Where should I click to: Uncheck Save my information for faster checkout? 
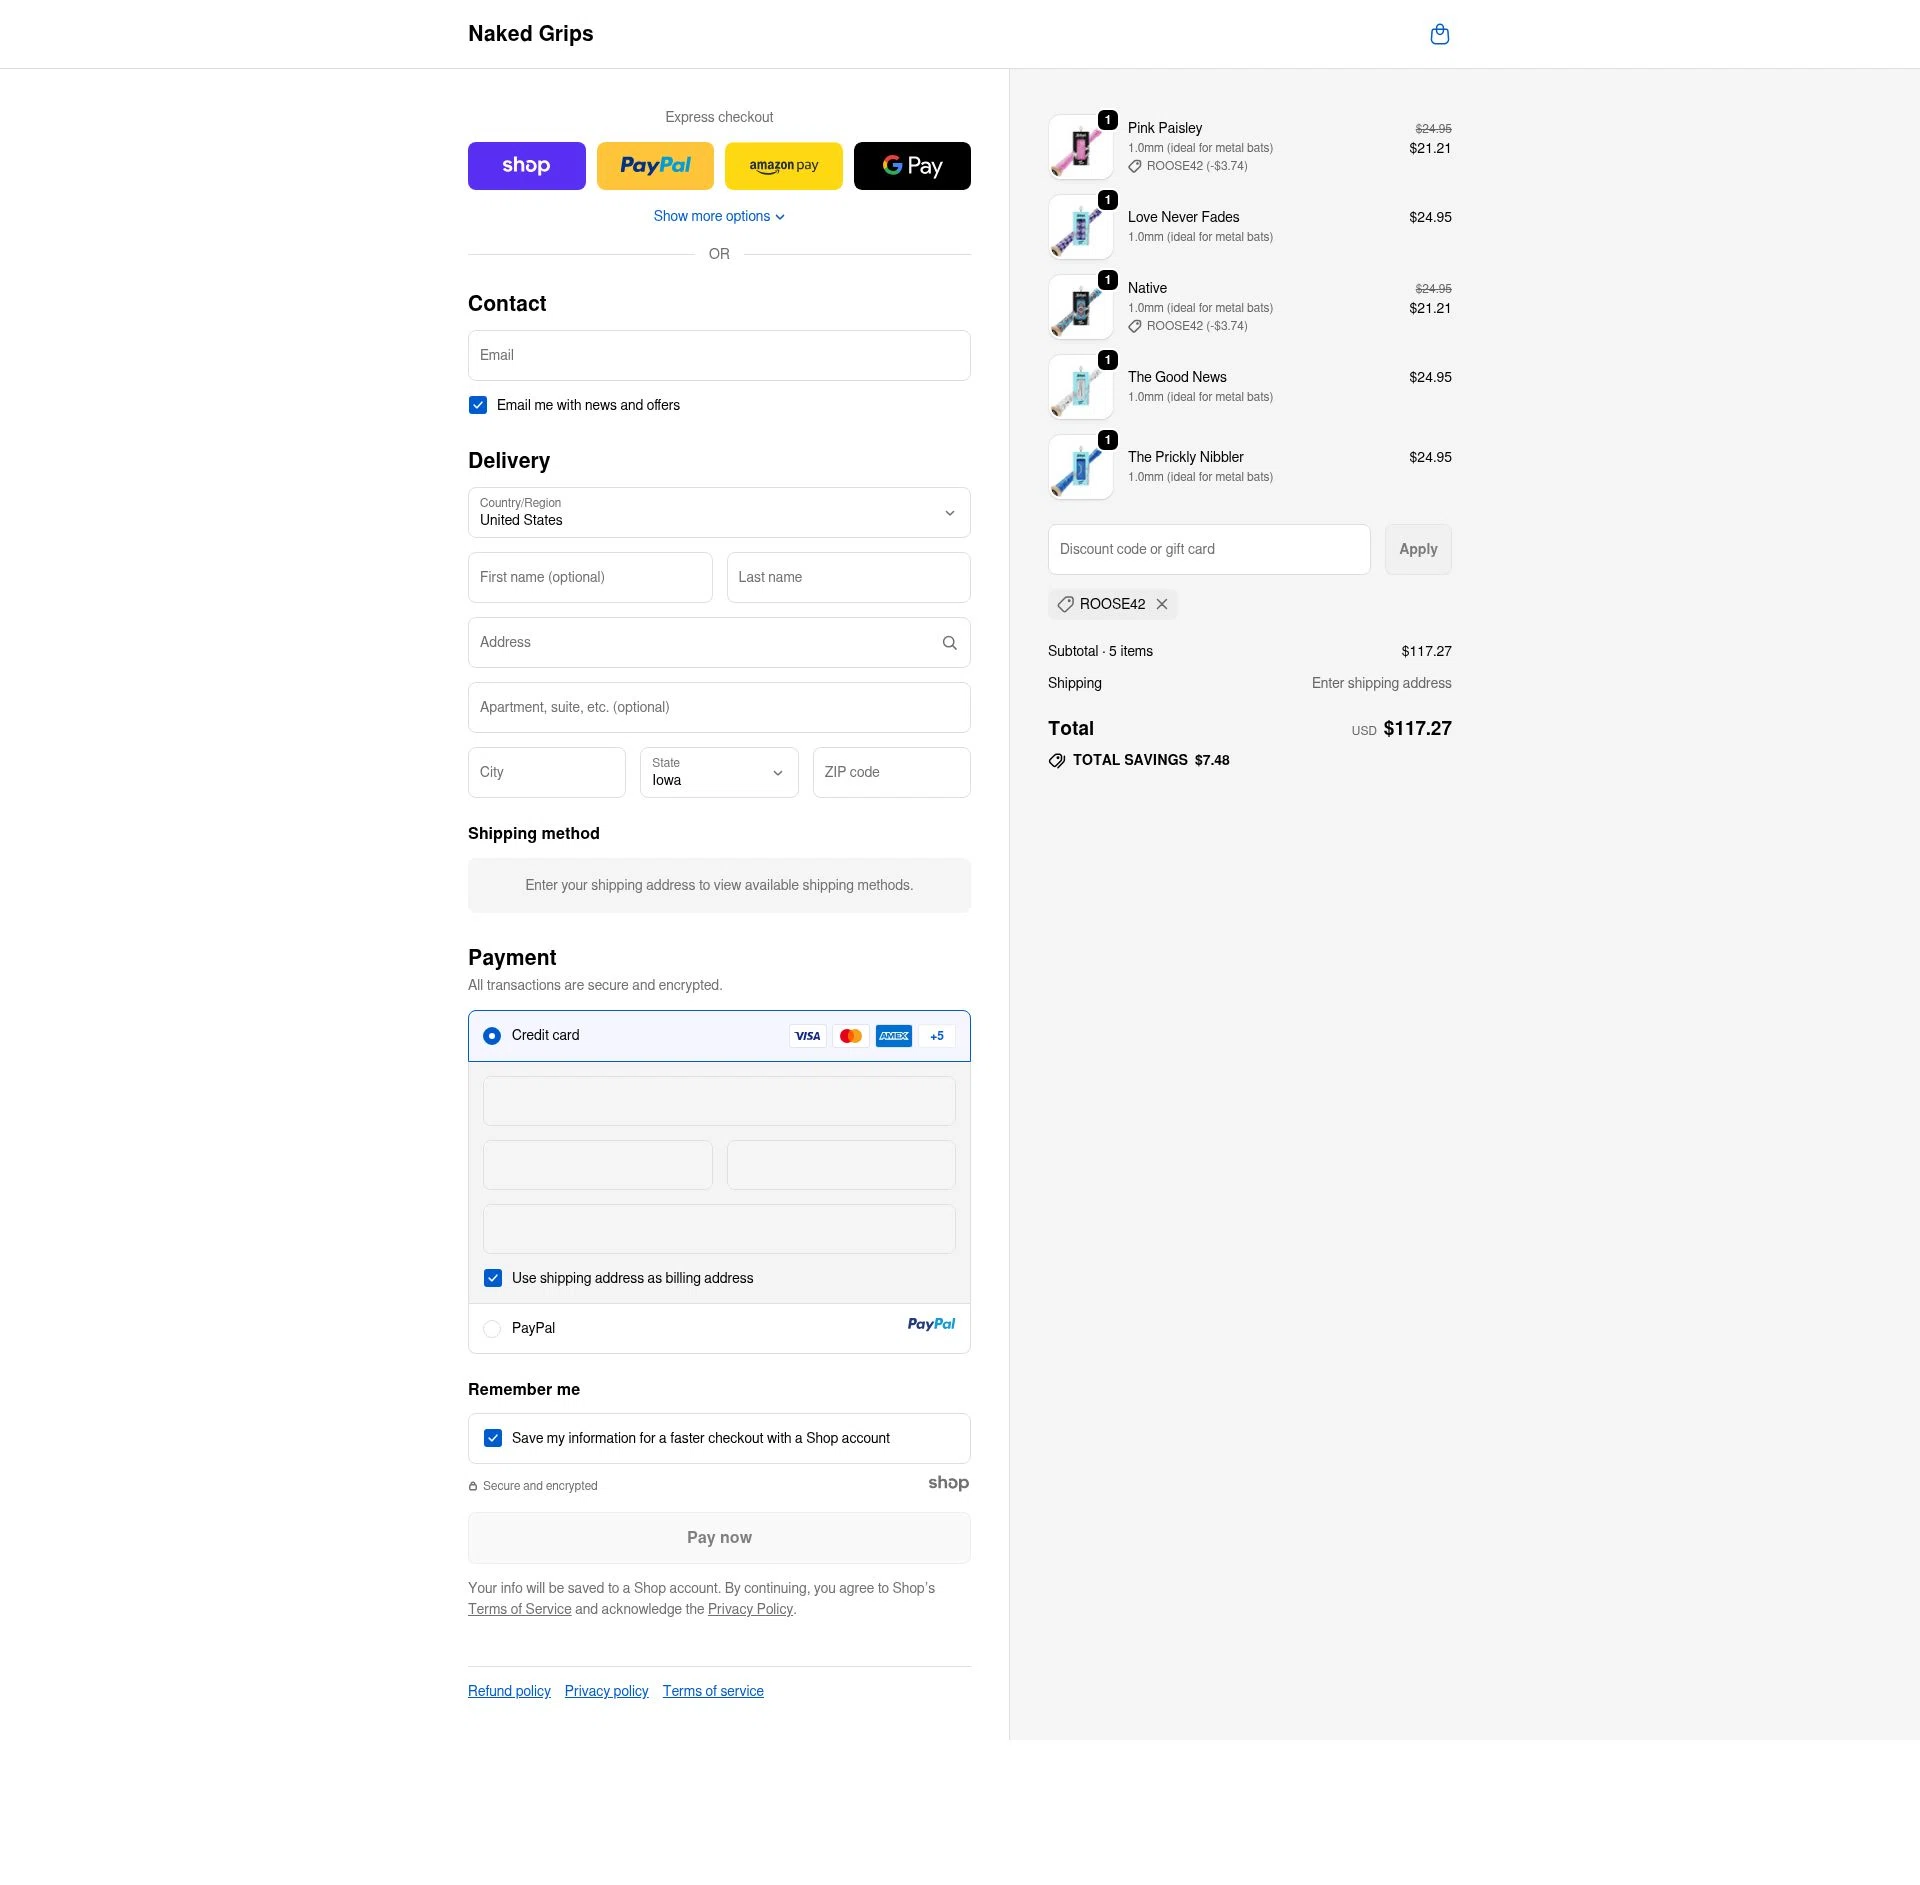click(x=492, y=1438)
